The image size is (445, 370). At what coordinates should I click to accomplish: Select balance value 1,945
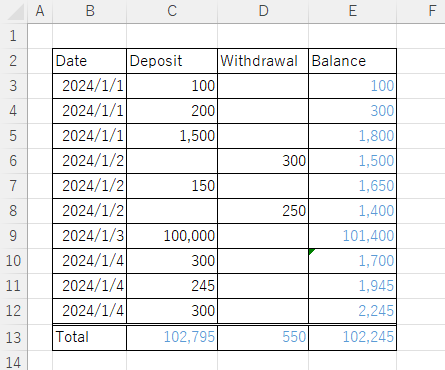click(353, 286)
